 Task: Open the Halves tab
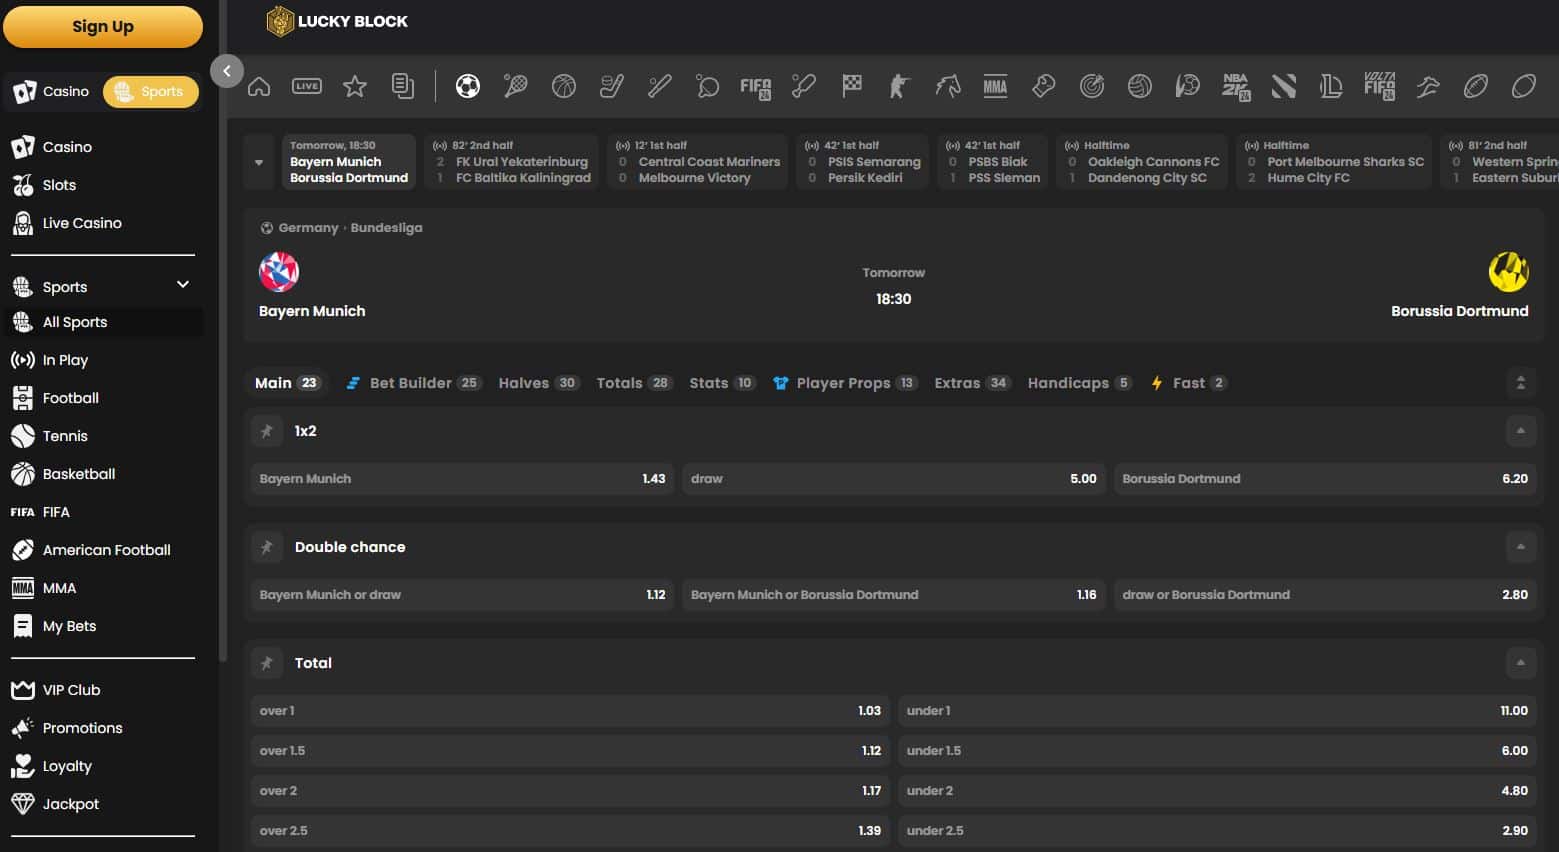pyautogui.click(x=539, y=383)
